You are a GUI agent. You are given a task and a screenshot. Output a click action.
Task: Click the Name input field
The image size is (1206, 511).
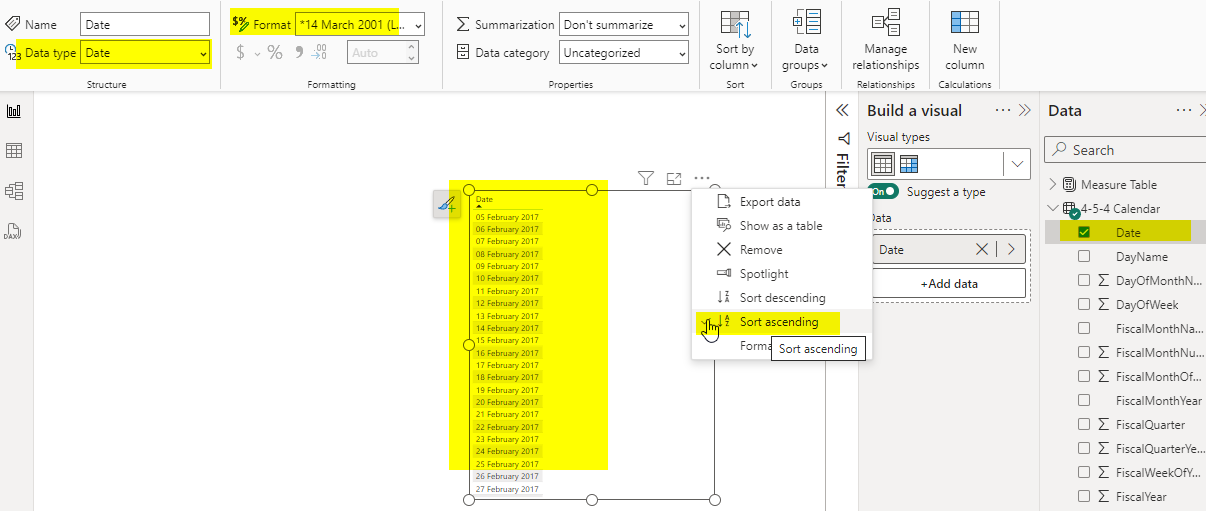(145, 24)
